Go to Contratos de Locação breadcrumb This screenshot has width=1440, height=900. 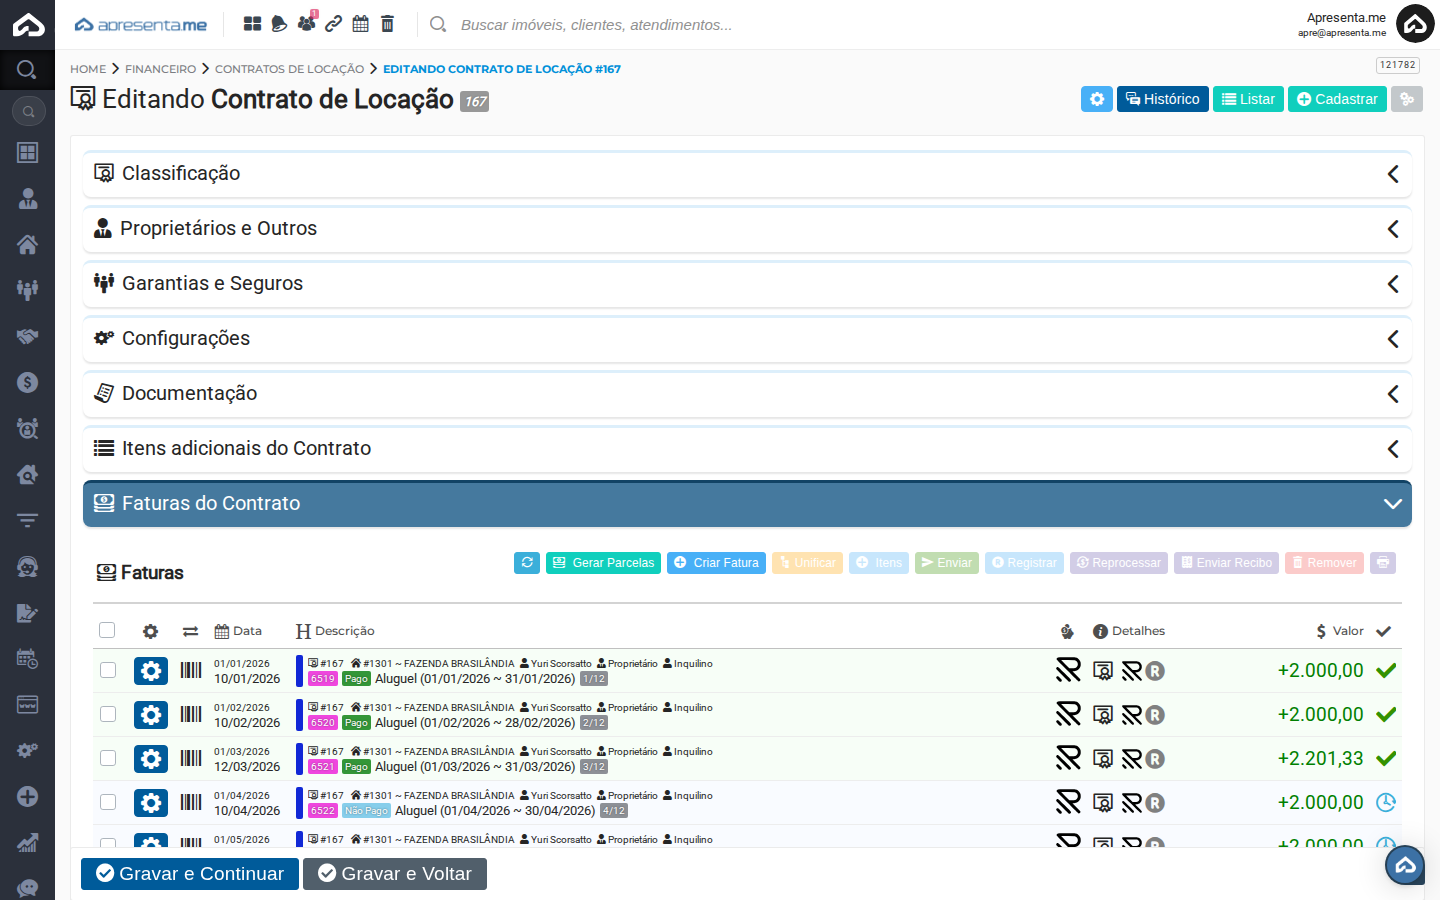[x=289, y=69]
